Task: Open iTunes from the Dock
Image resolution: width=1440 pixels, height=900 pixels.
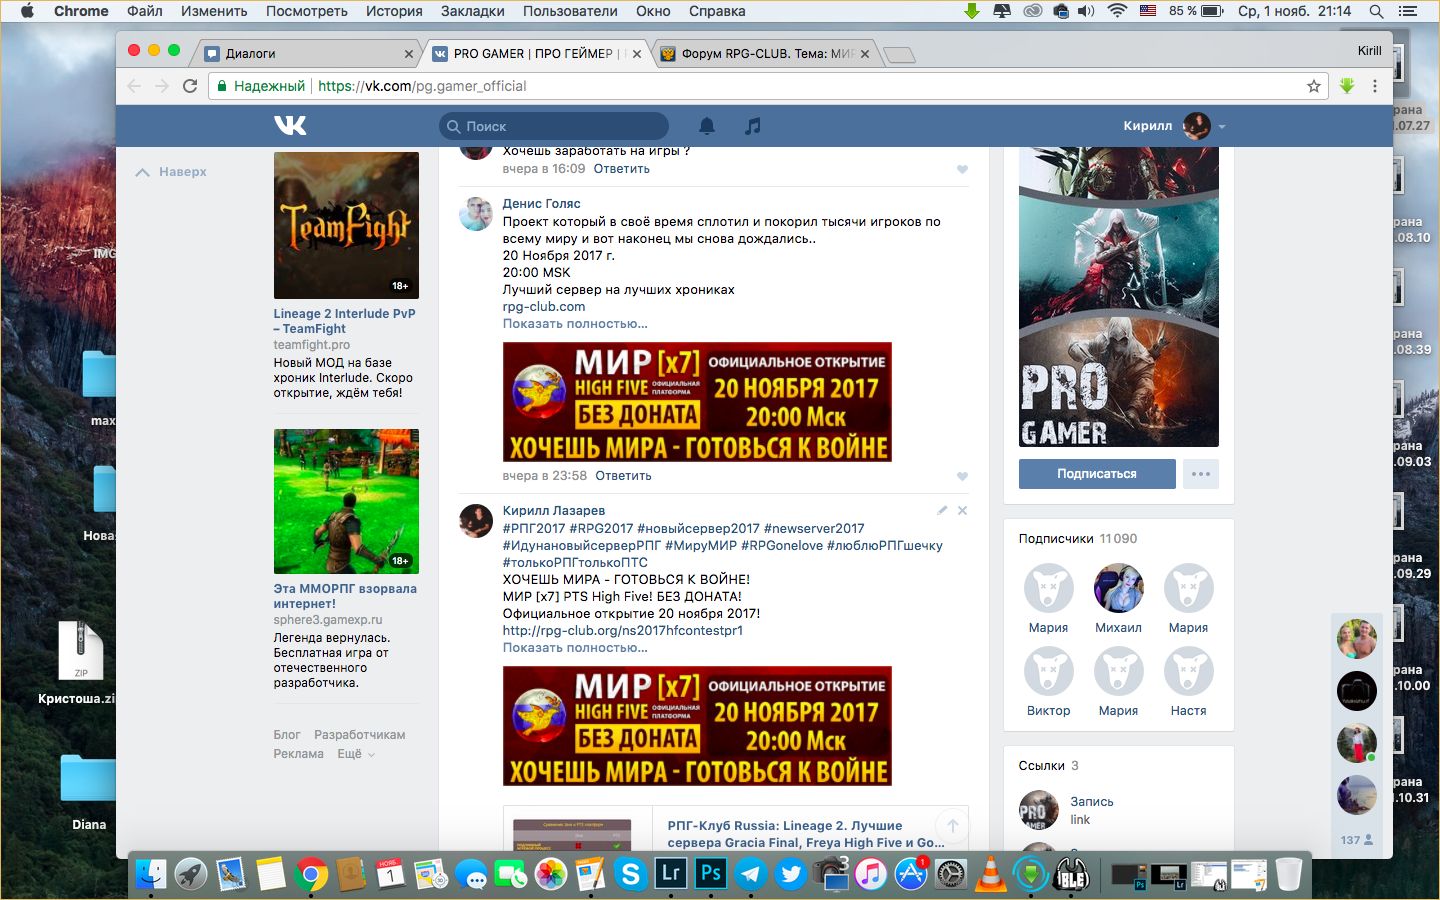Action: click(x=871, y=874)
